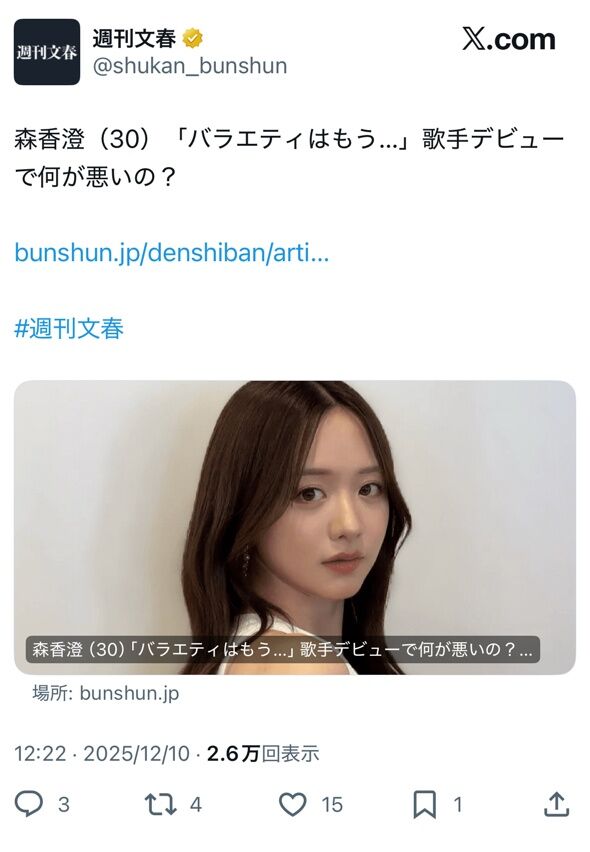590x852 pixels.
Task: Click the 場所: bunshun.jp source label
Action: tap(105, 693)
